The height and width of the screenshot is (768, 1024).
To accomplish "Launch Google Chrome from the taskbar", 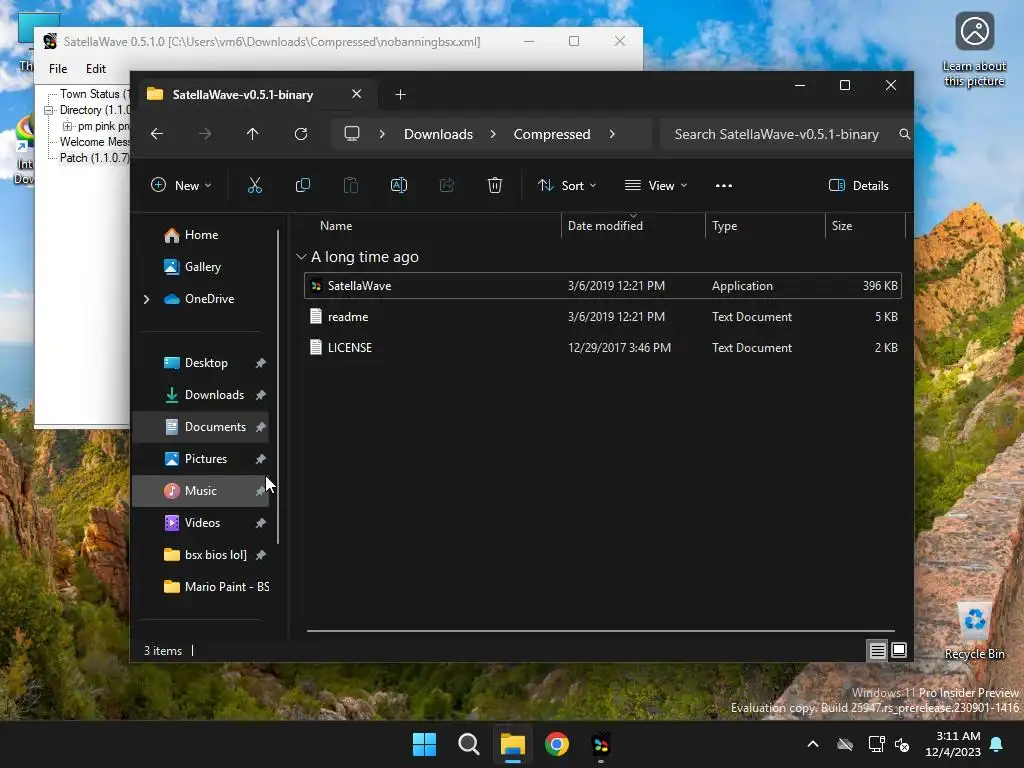I will click(557, 744).
